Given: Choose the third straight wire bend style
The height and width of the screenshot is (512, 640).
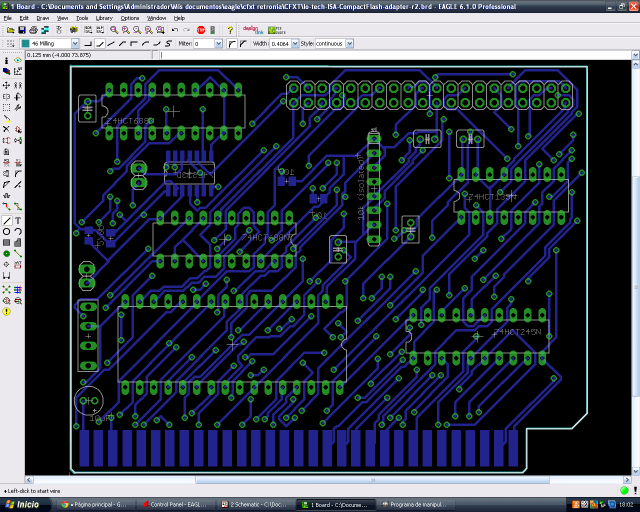Looking at the screenshot, I should (111, 44).
